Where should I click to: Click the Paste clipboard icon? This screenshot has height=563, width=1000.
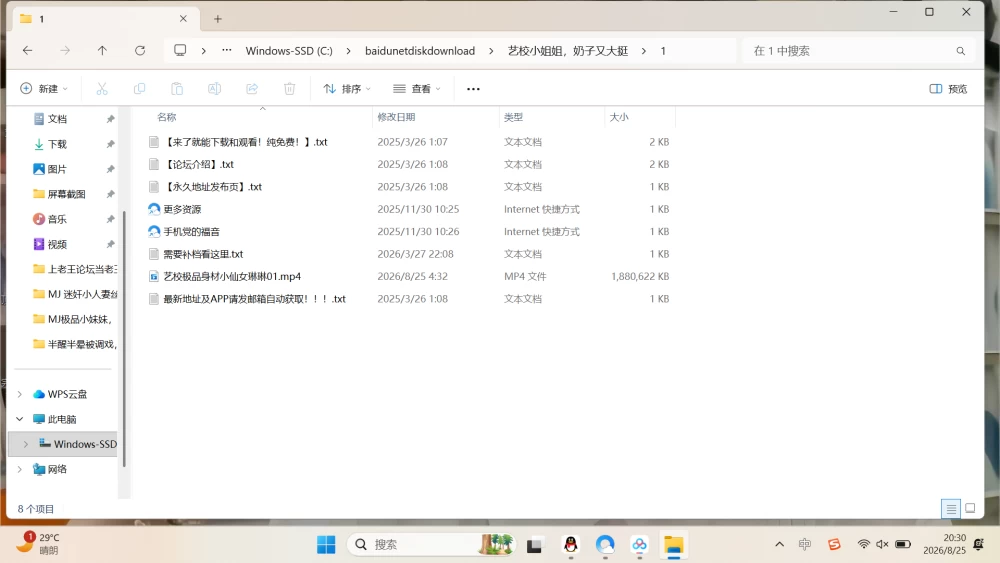pyautogui.click(x=177, y=89)
